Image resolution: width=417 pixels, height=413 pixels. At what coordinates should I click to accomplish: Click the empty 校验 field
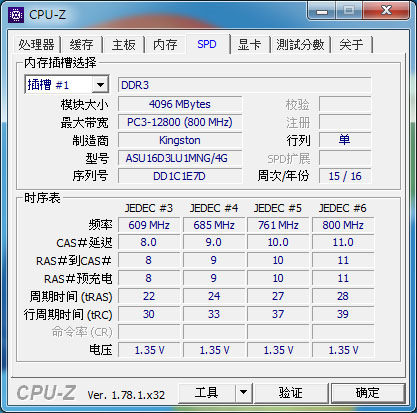tap(345, 104)
